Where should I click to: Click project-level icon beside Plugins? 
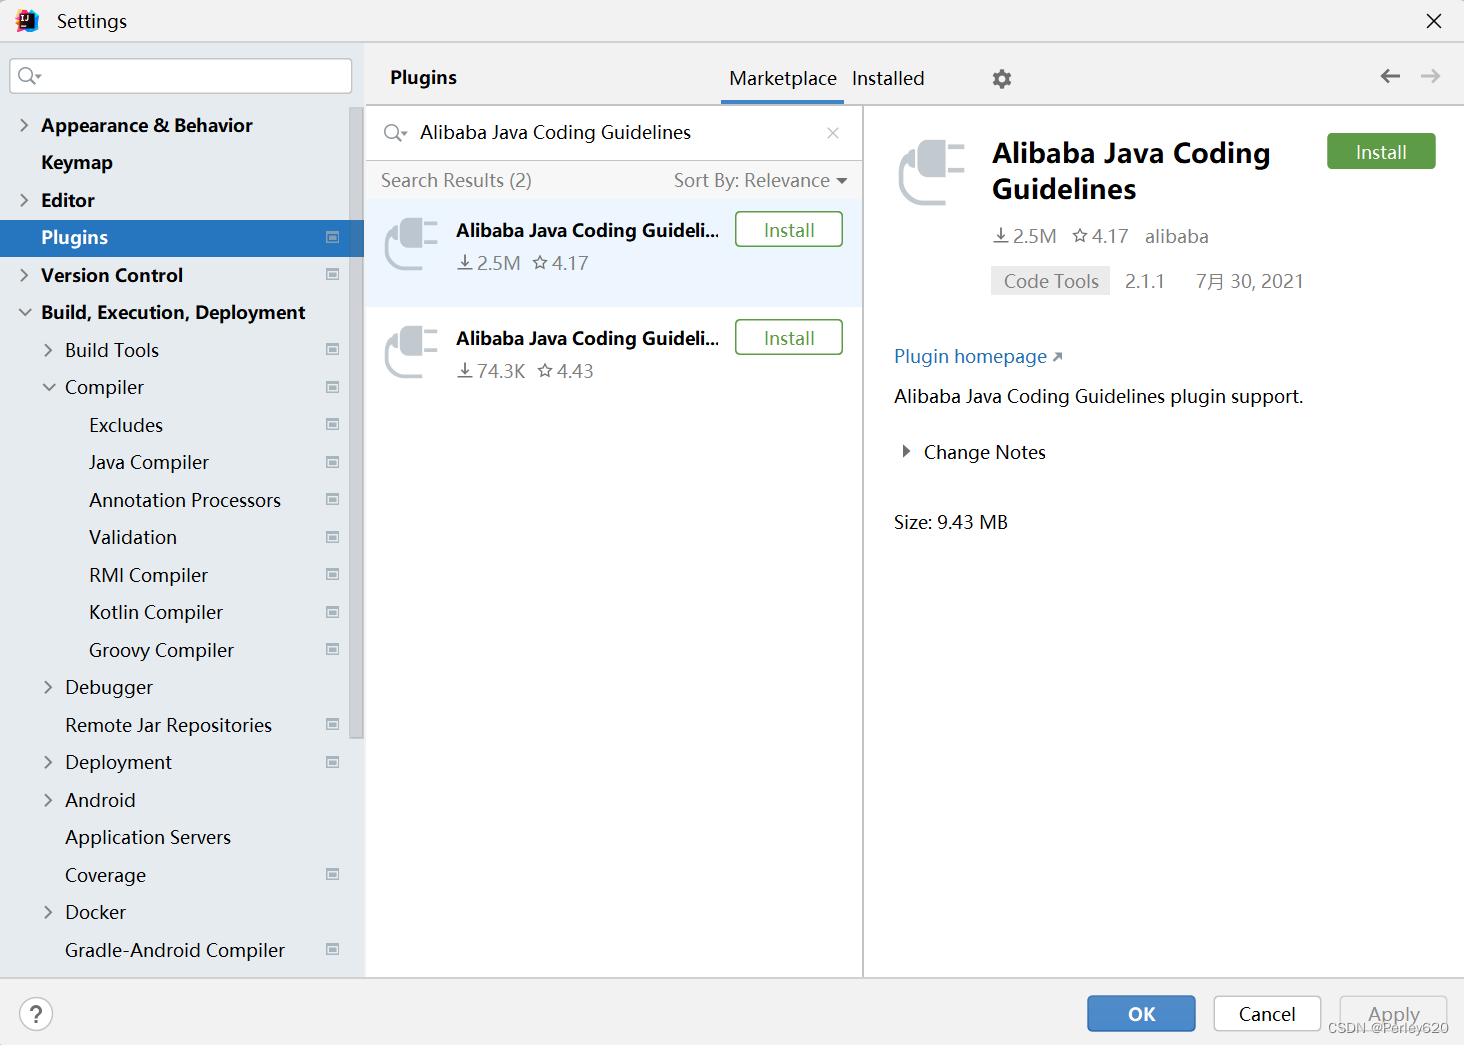pyautogui.click(x=333, y=237)
